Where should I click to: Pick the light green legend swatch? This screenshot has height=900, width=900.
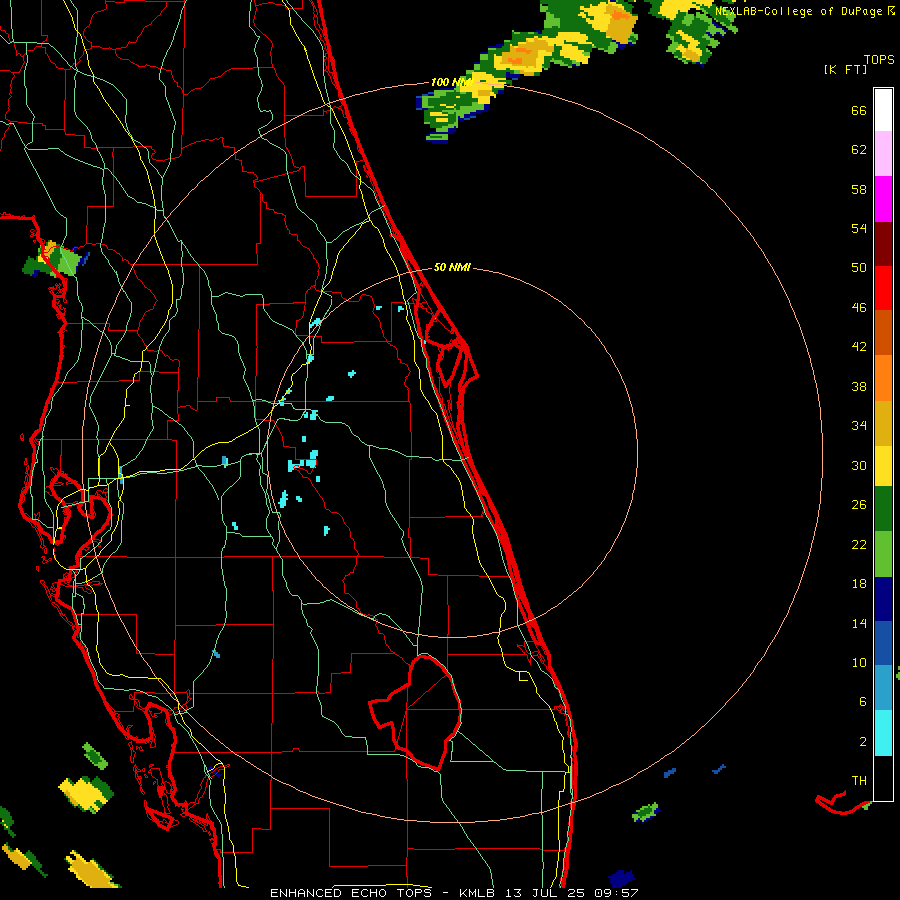tap(883, 554)
